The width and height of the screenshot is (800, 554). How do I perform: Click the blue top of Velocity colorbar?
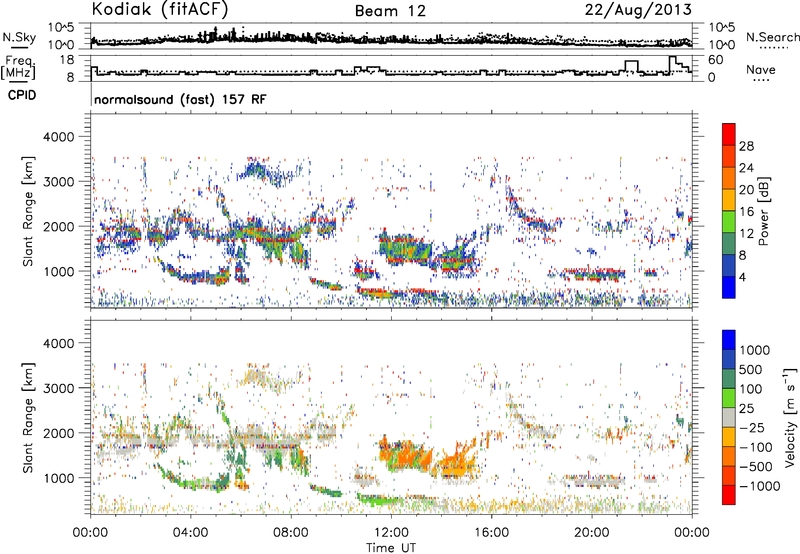pyautogui.click(x=729, y=340)
